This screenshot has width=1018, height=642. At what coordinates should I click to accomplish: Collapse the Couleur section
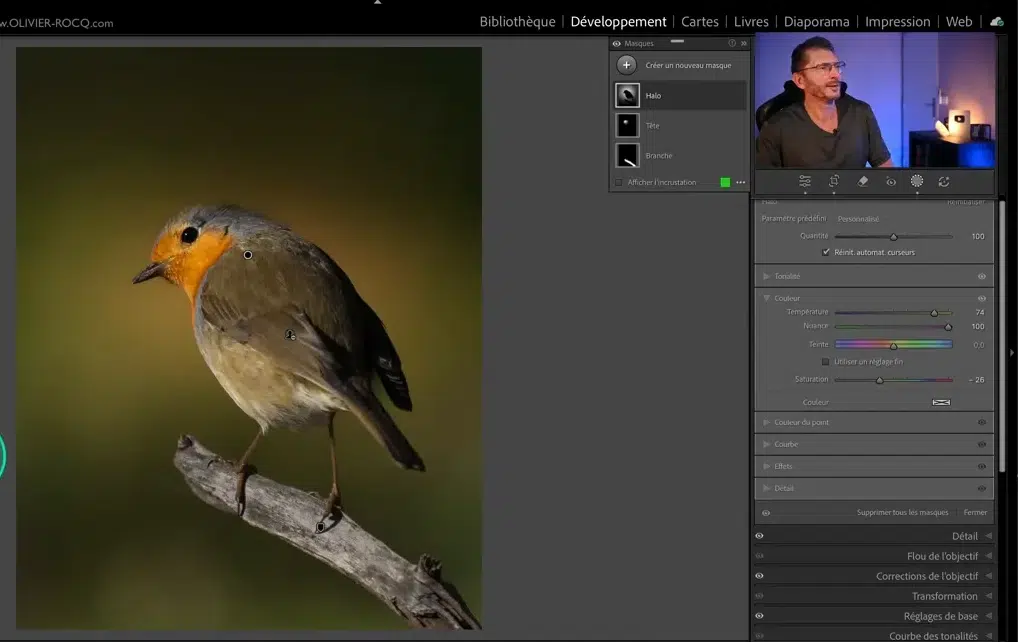[x=767, y=298]
